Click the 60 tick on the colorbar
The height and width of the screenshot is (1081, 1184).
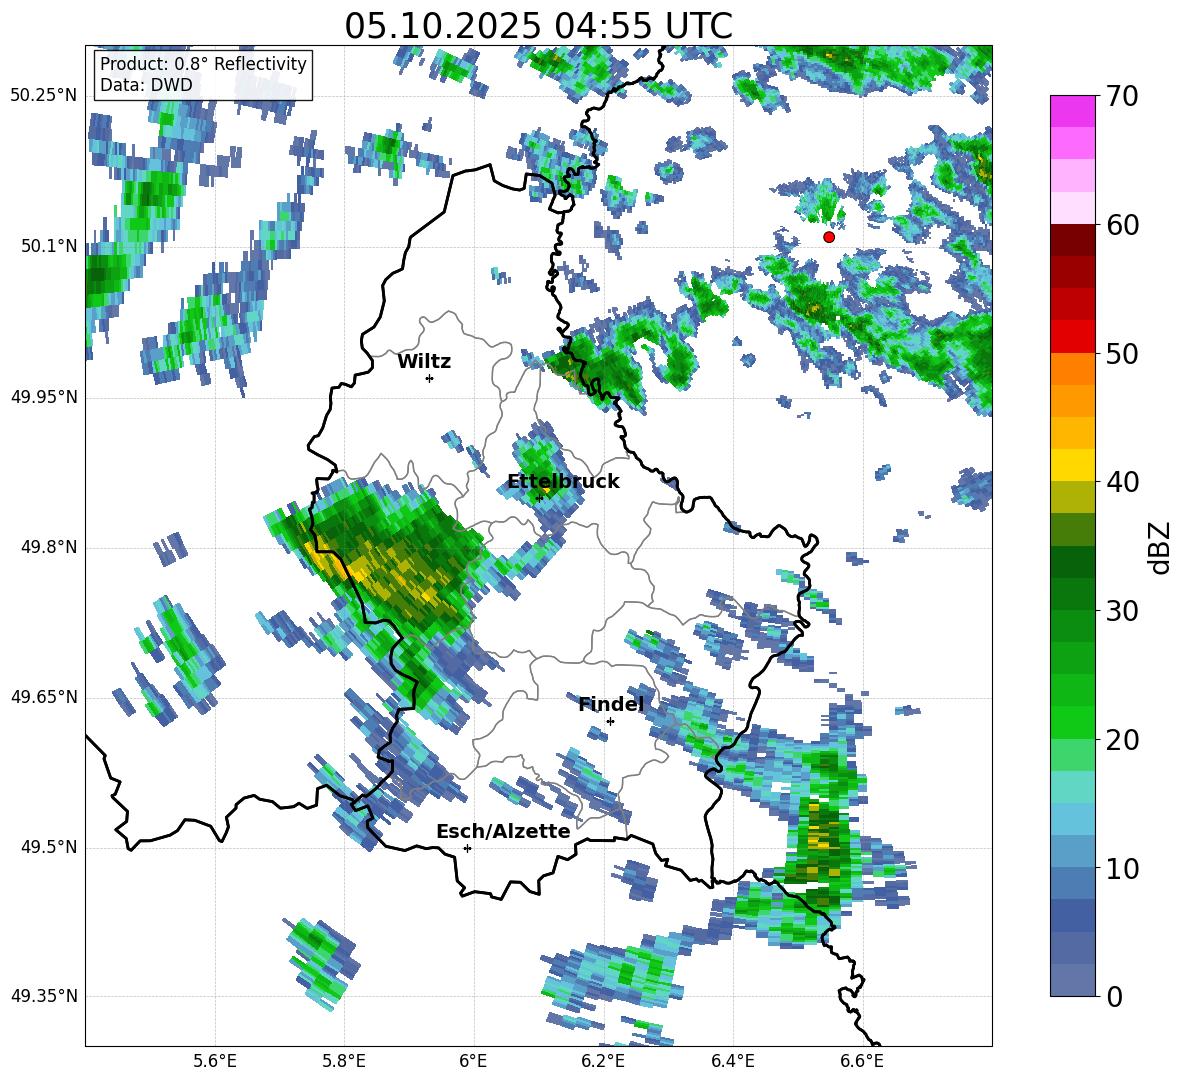(x=1122, y=225)
